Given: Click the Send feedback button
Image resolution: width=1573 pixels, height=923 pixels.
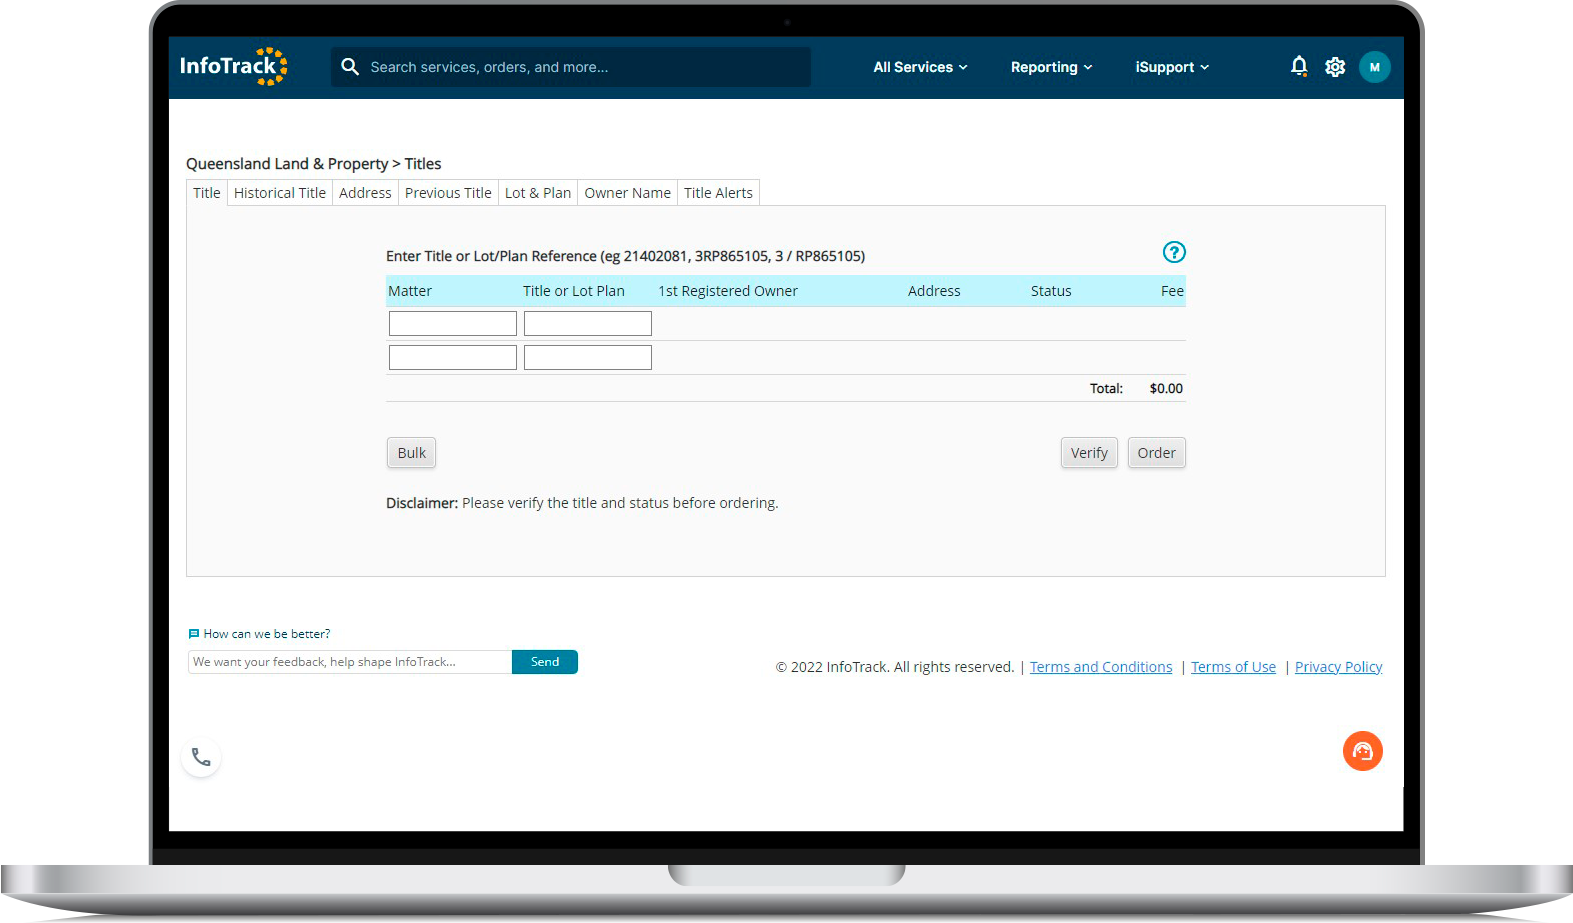Looking at the screenshot, I should [545, 662].
